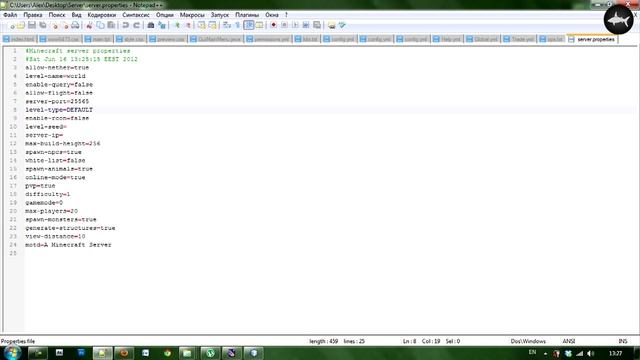Click the line motd=A Minecraft Server
Image resolution: width=640 pixels, height=360 pixels.
pos(68,245)
